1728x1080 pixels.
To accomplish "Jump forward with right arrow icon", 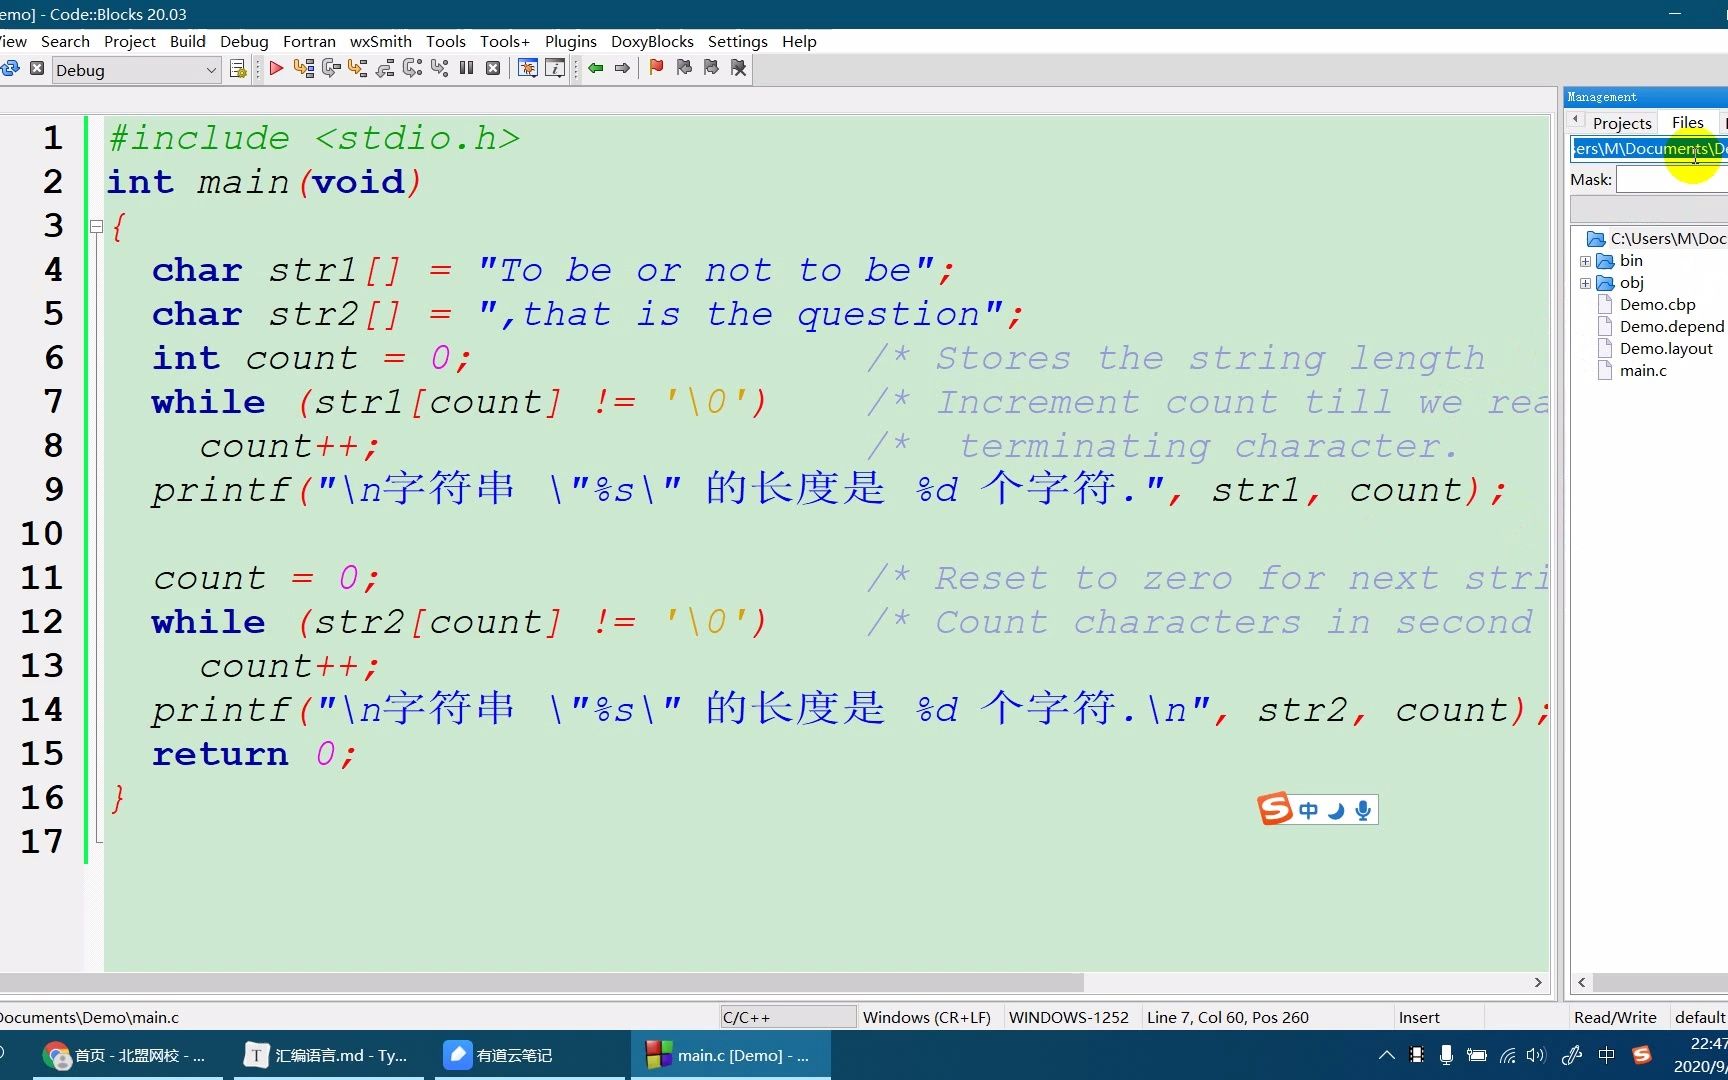I will tap(622, 68).
